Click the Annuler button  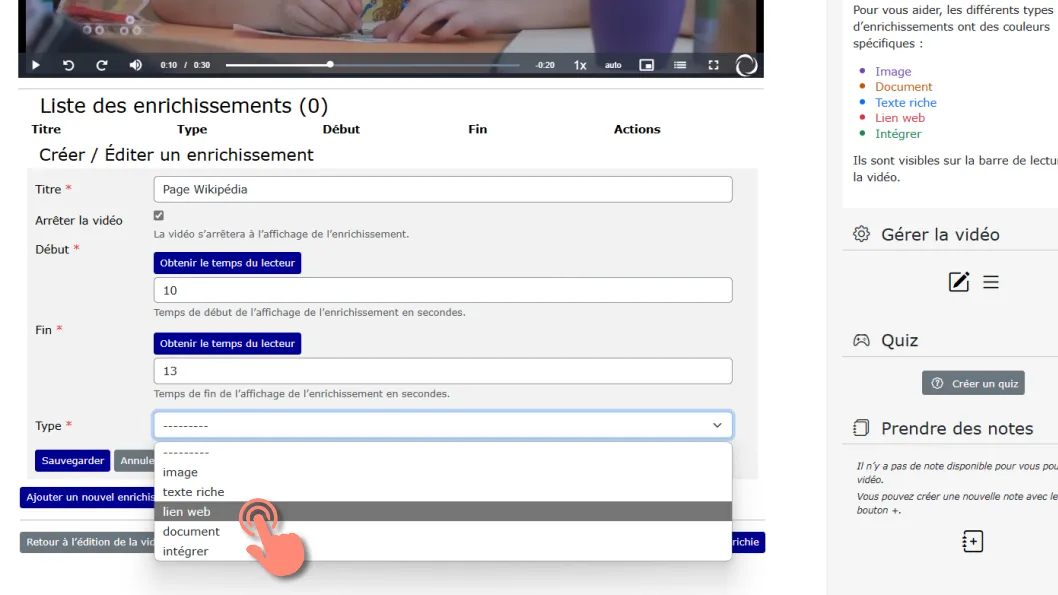click(135, 461)
